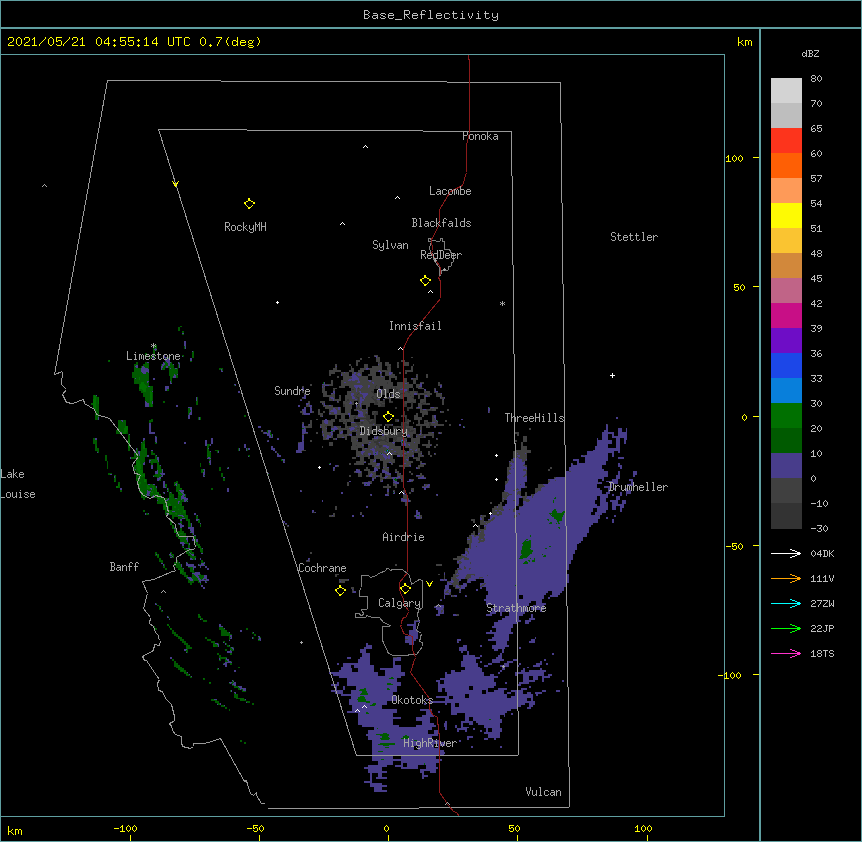862x842 pixels.
Task: Select the yellow diamond marker below Cochrane
Action: coord(340,591)
